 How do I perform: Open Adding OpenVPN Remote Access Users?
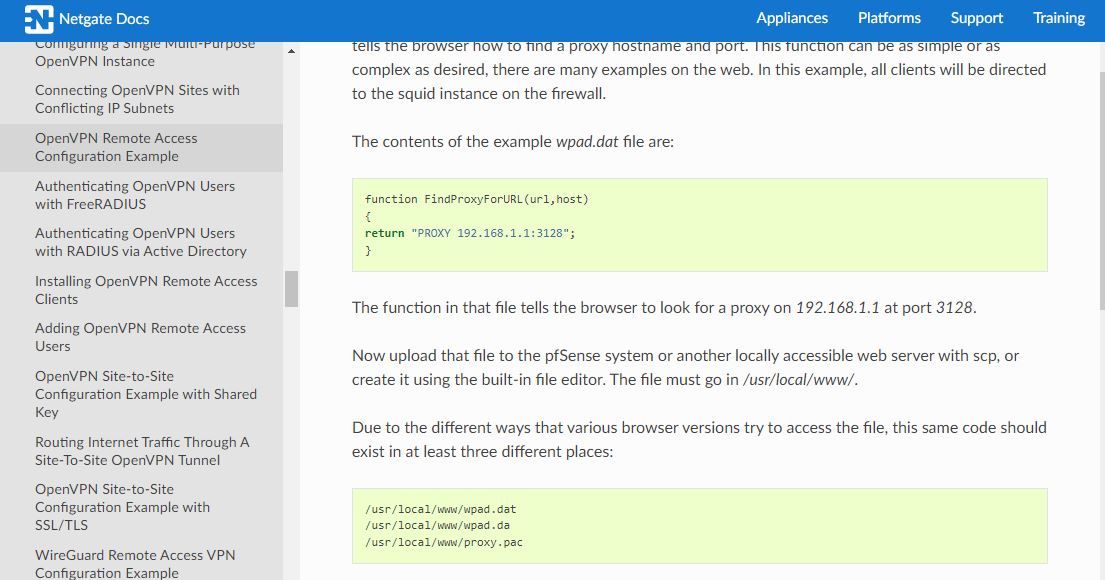140,337
